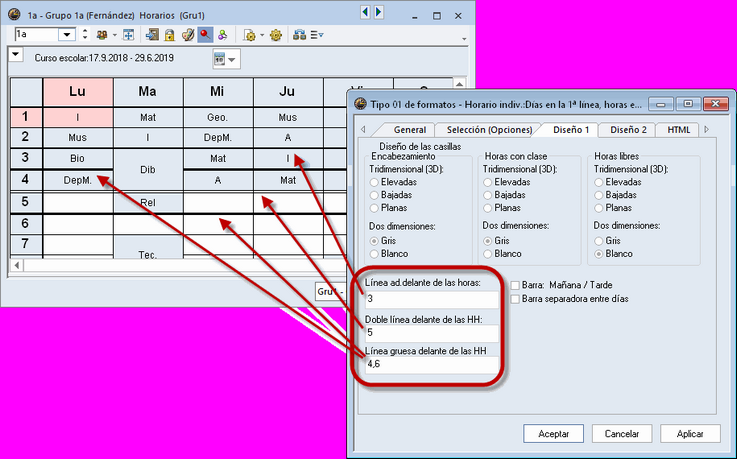Image resolution: width=737 pixels, height=459 pixels.
Task: Select the Ma day column header
Action: pyautogui.click(x=148, y=92)
